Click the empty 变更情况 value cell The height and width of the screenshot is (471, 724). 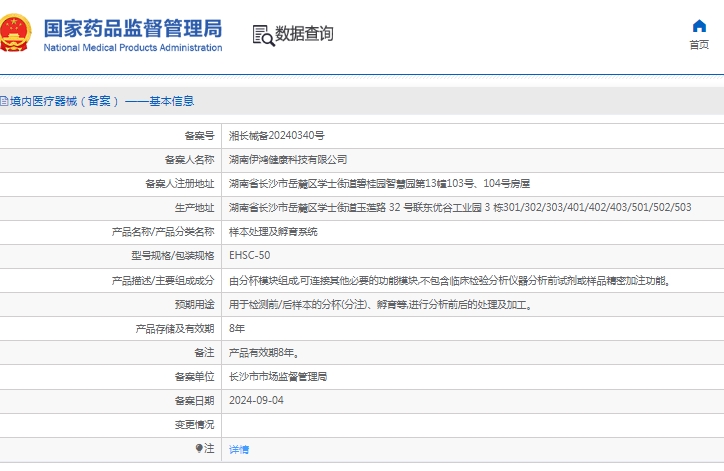pyautogui.click(x=473, y=425)
